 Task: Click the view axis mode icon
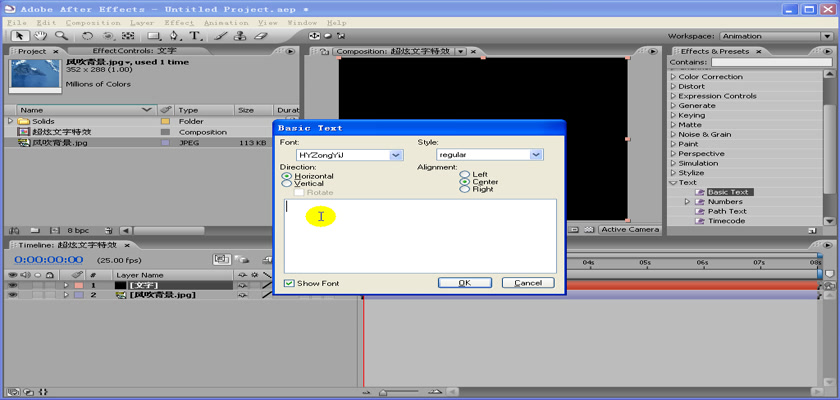click(341, 36)
